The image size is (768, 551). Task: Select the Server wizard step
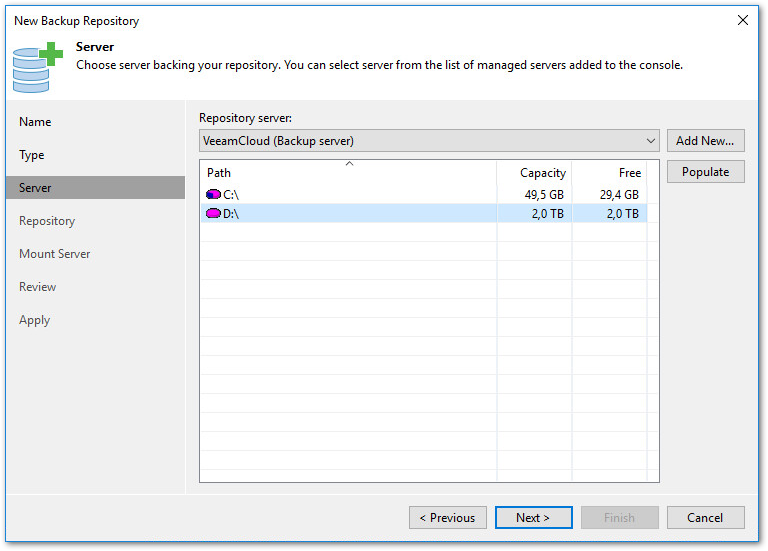[35, 188]
